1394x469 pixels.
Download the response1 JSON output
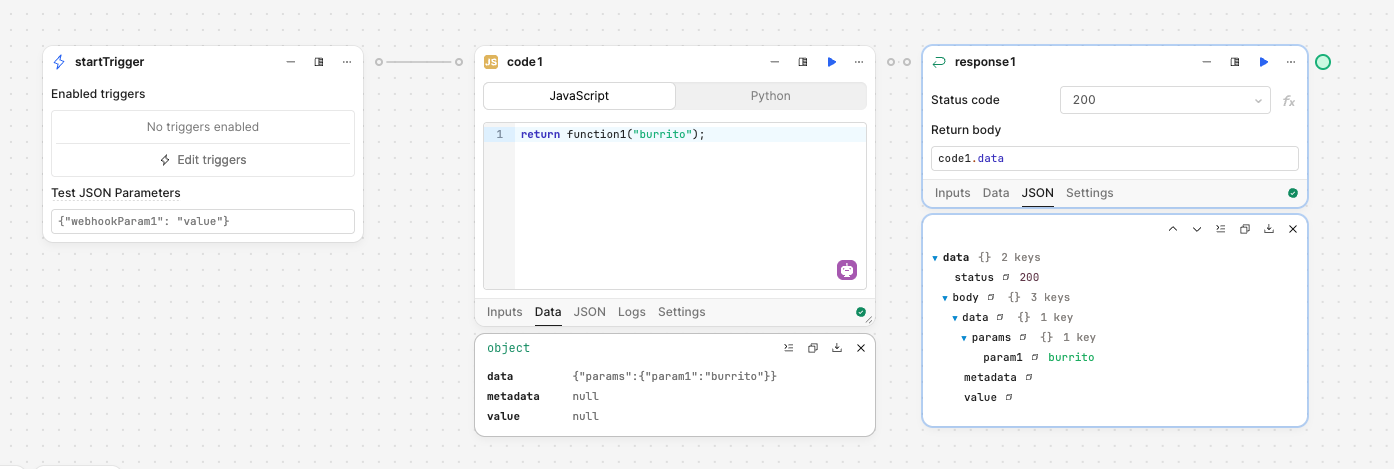[x=1269, y=229]
